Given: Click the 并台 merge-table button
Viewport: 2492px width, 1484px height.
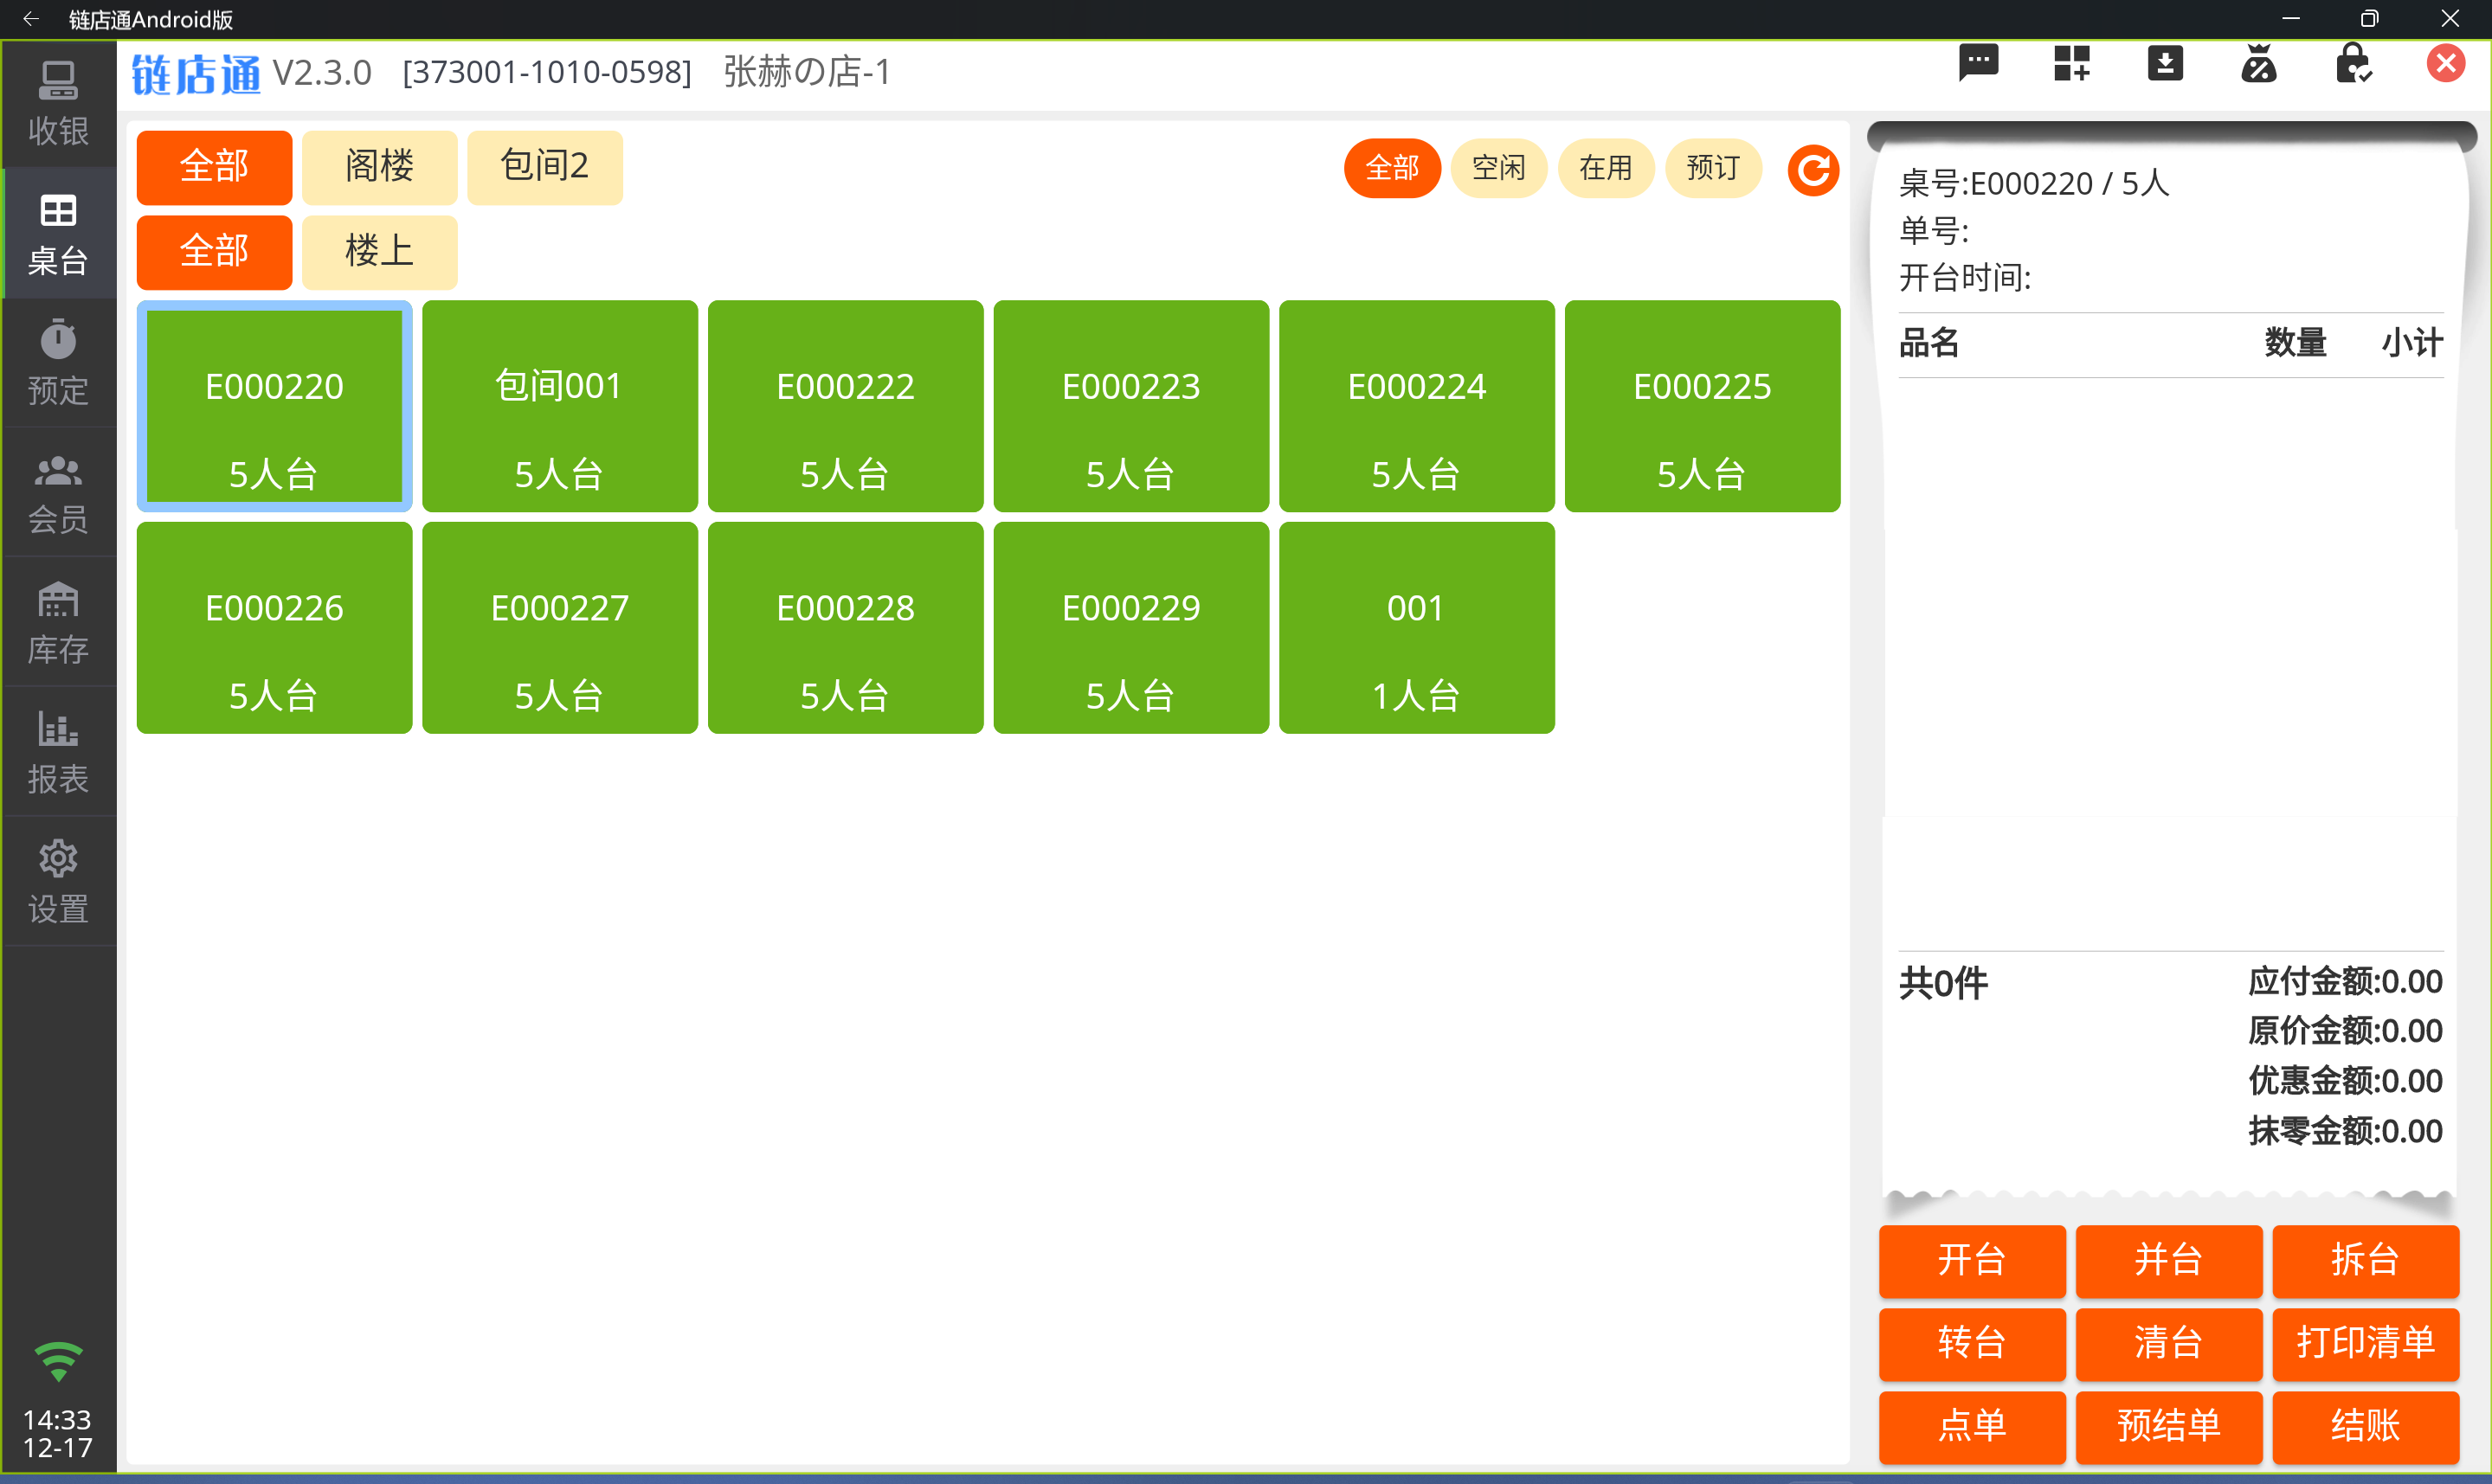Looking at the screenshot, I should pos(2169,1260).
